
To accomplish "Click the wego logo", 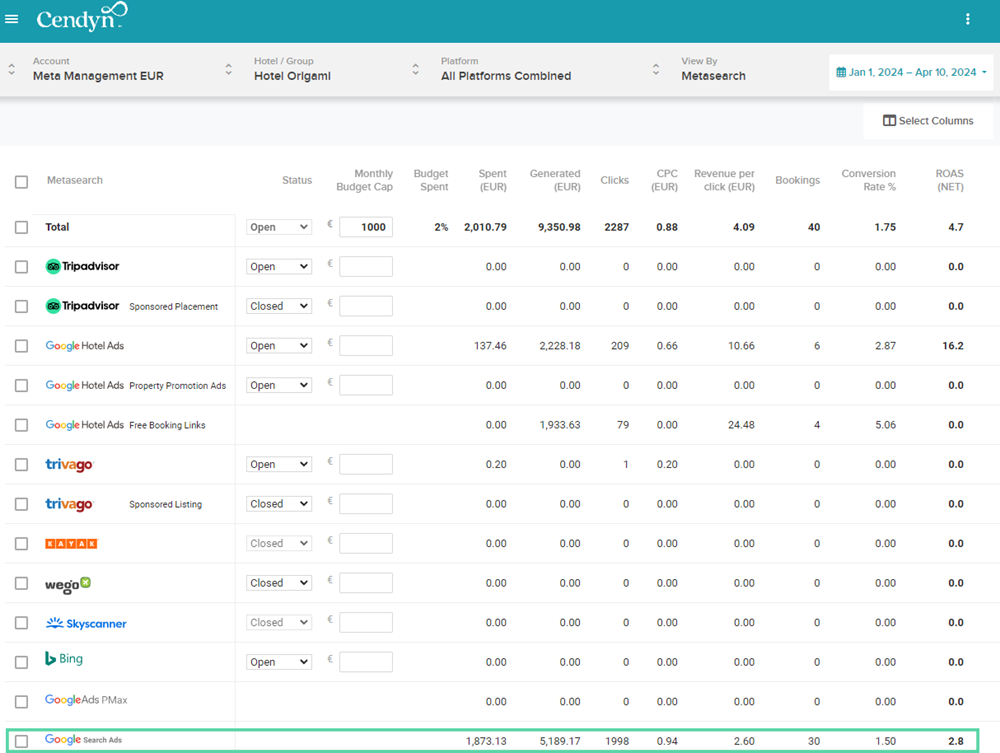I will (x=68, y=585).
